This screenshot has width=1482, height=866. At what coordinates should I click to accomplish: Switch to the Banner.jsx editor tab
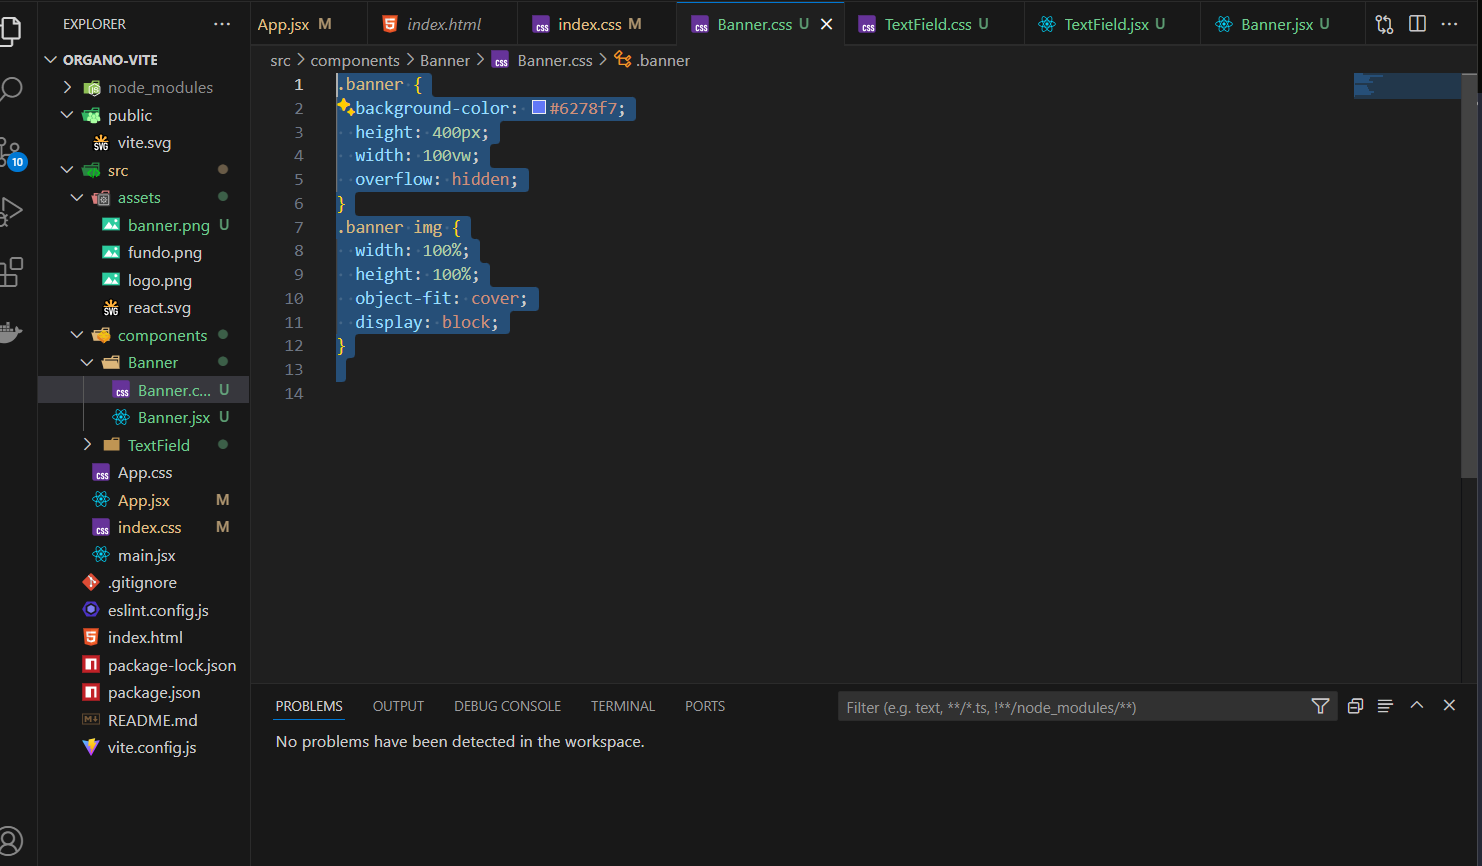(x=1283, y=24)
